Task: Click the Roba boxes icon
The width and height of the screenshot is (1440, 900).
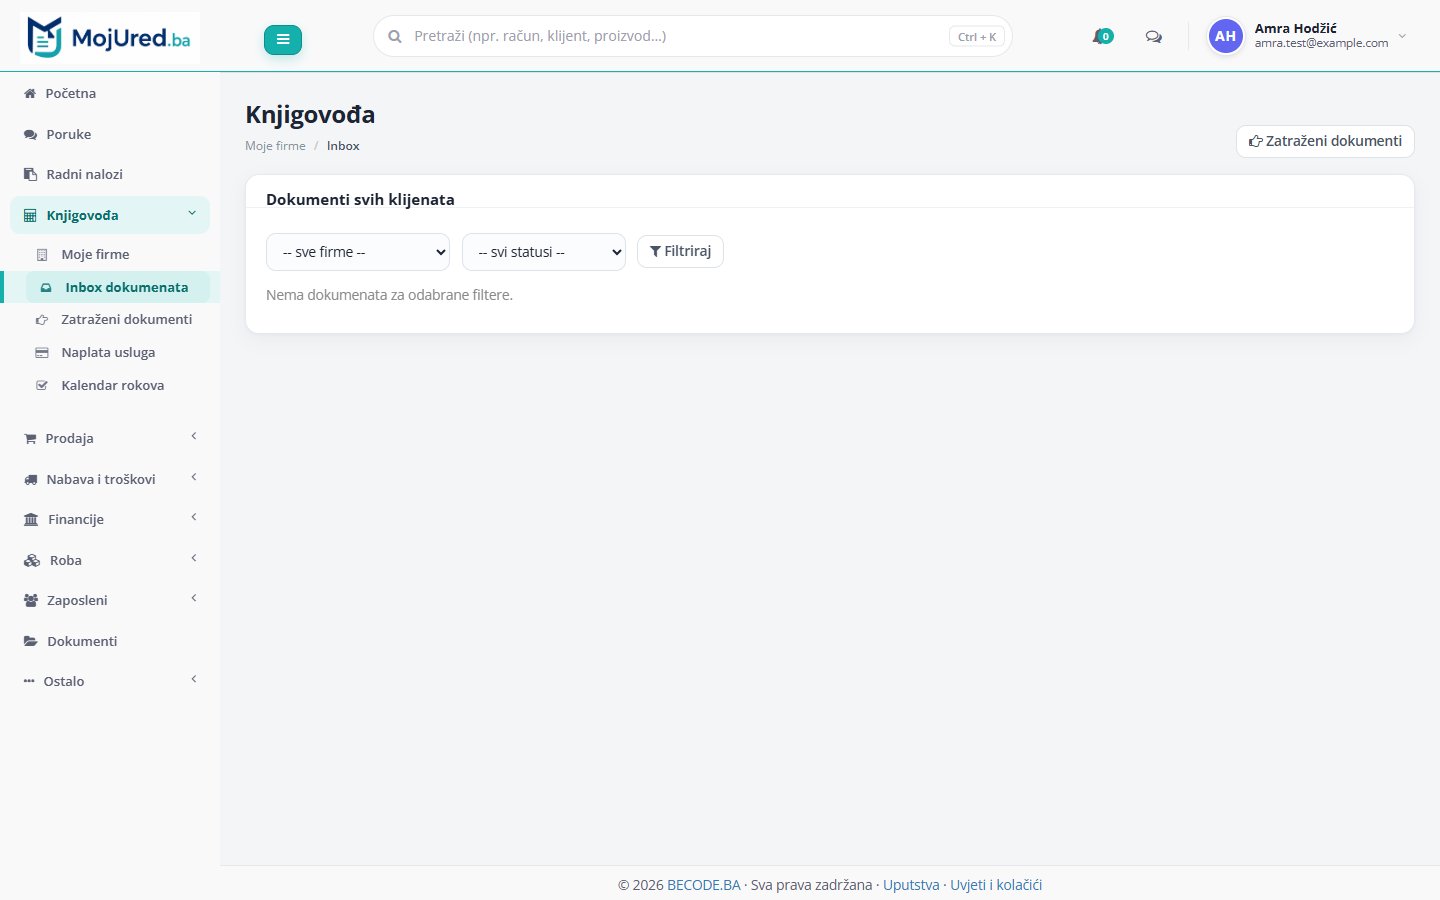Action: coord(32,560)
